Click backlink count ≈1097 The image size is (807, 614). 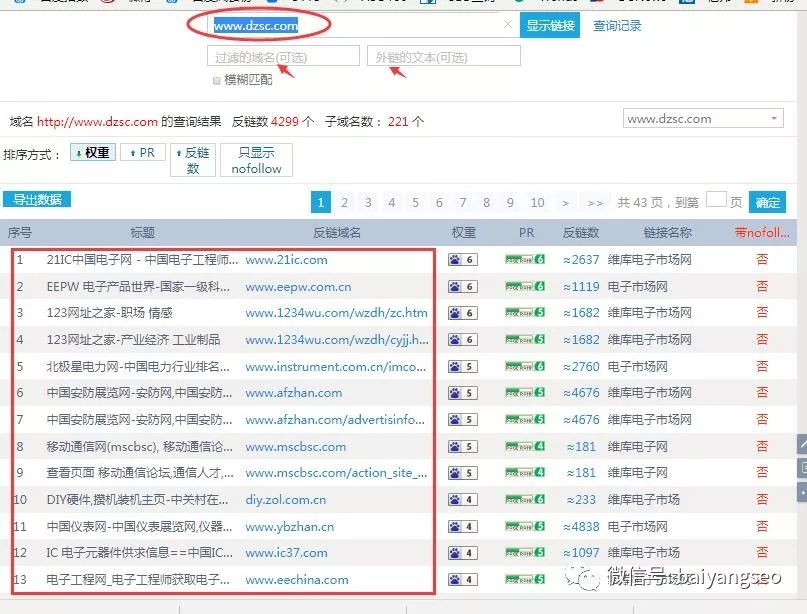(581, 553)
